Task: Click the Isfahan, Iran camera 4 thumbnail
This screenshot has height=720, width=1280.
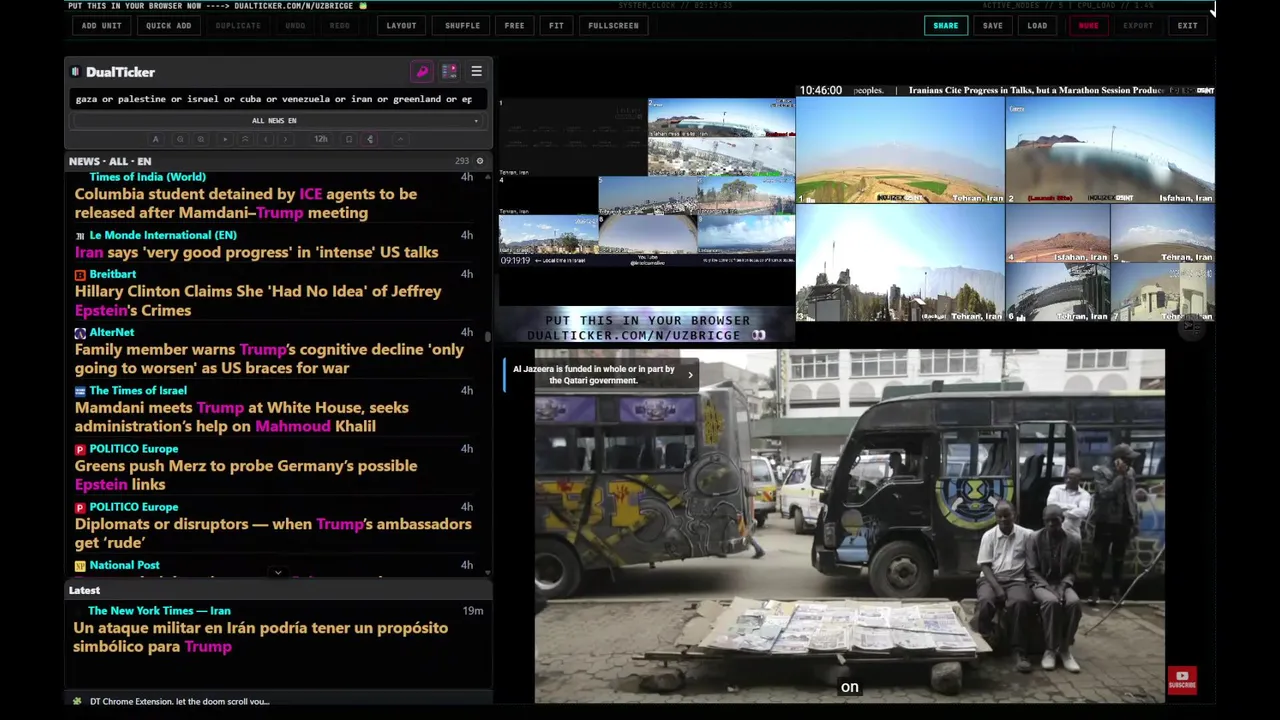Action: tap(1057, 233)
